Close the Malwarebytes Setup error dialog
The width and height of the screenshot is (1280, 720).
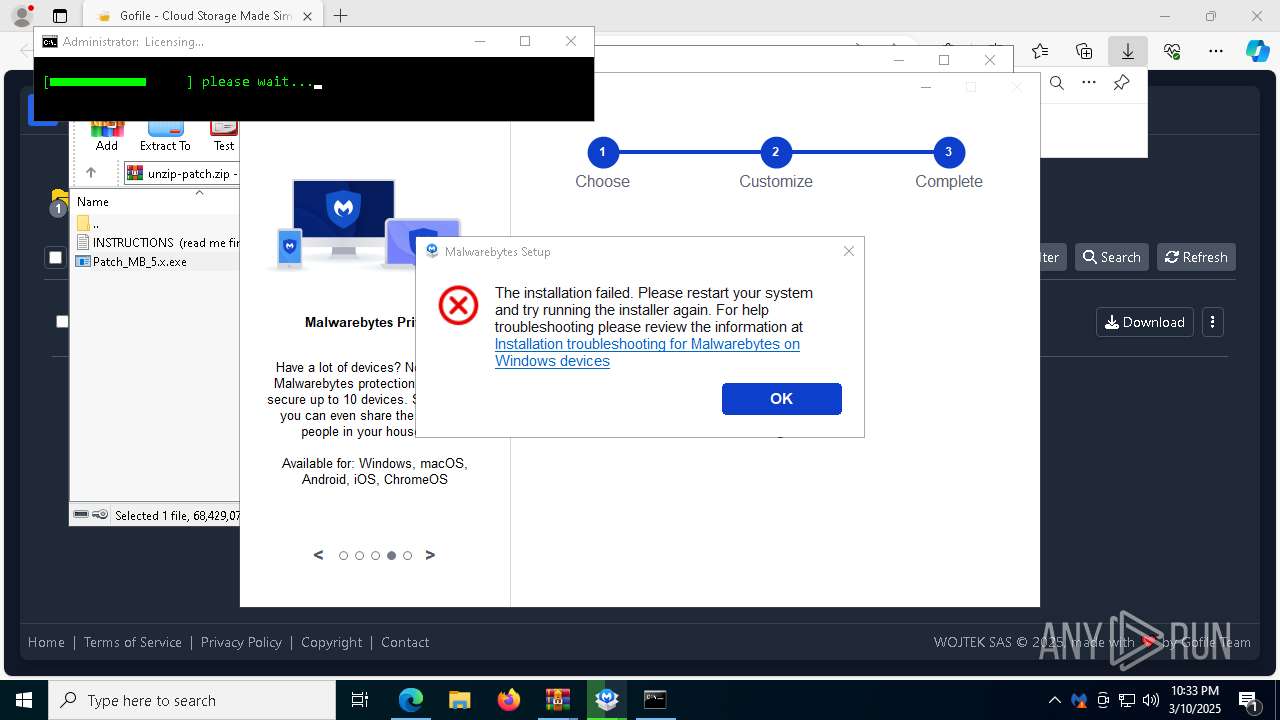pyautogui.click(x=849, y=251)
